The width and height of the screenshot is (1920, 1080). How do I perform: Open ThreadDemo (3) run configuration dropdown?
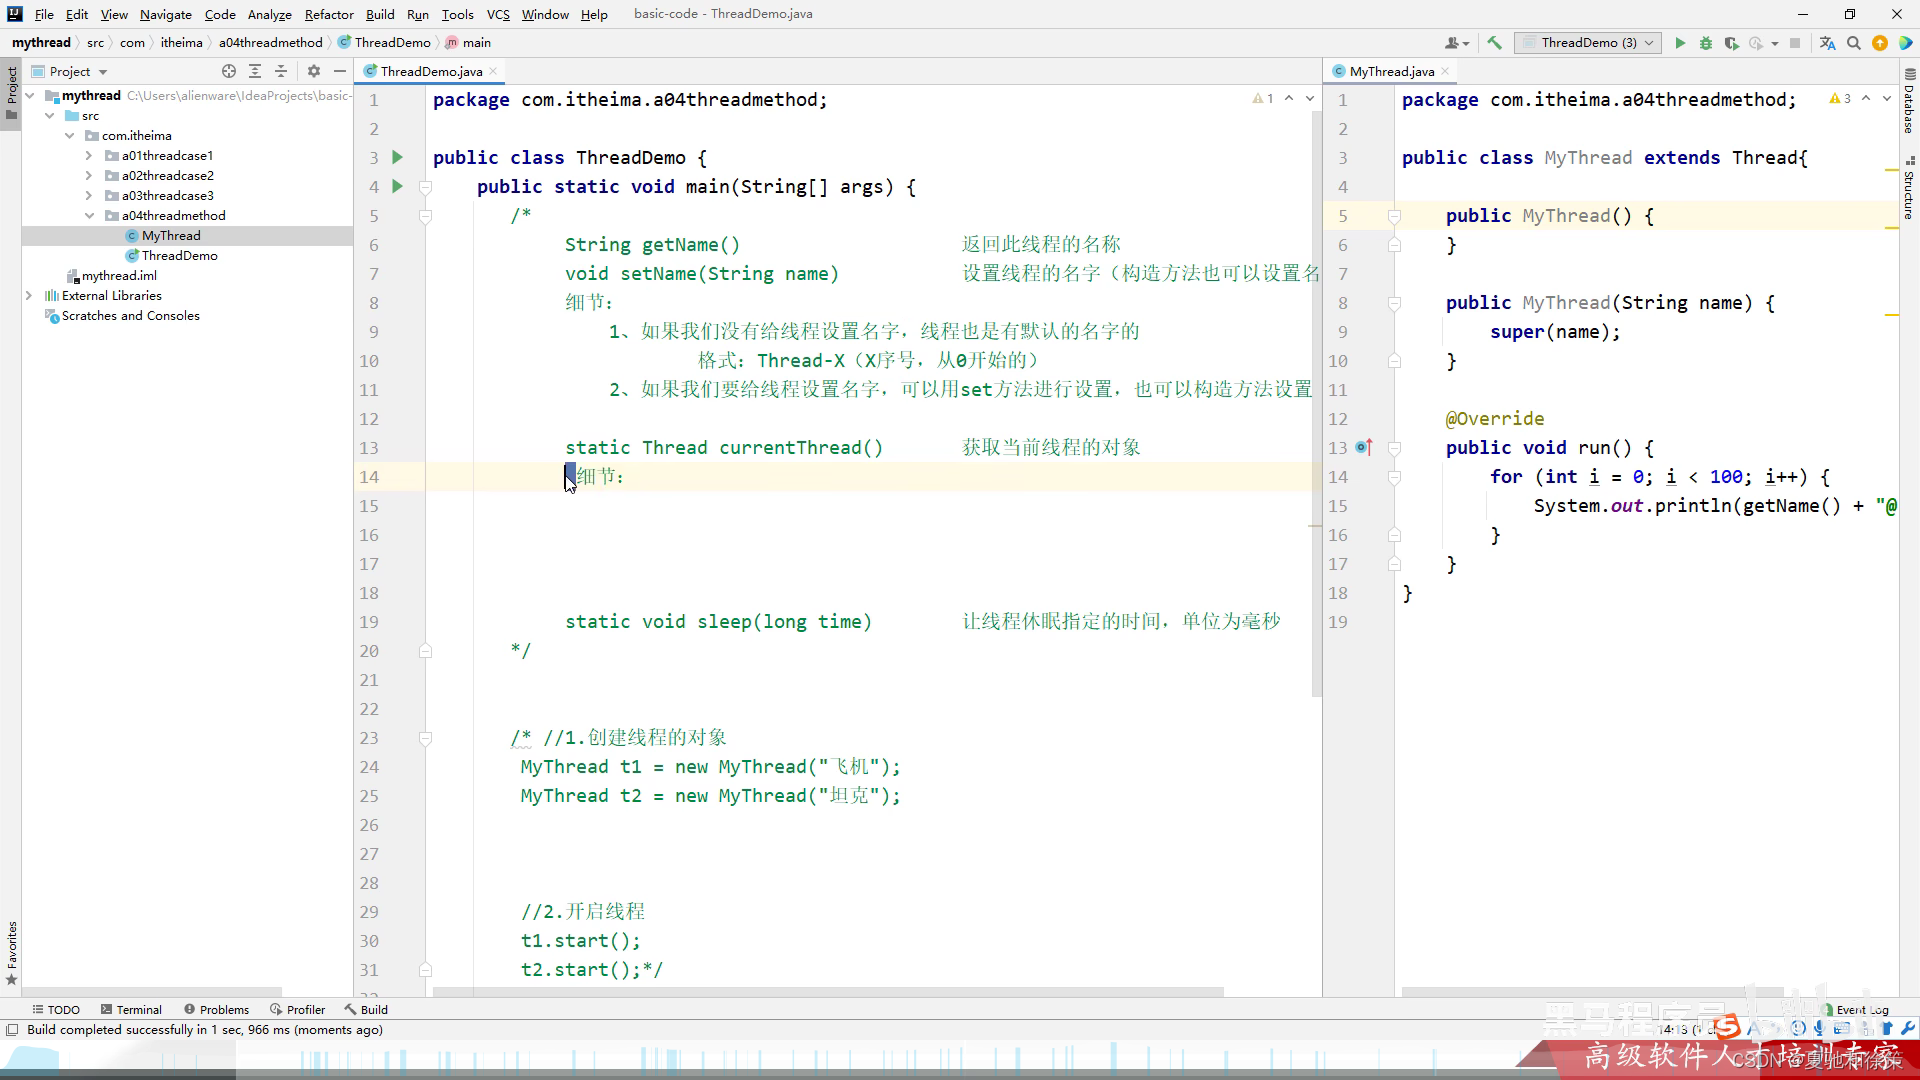[1588, 43]
